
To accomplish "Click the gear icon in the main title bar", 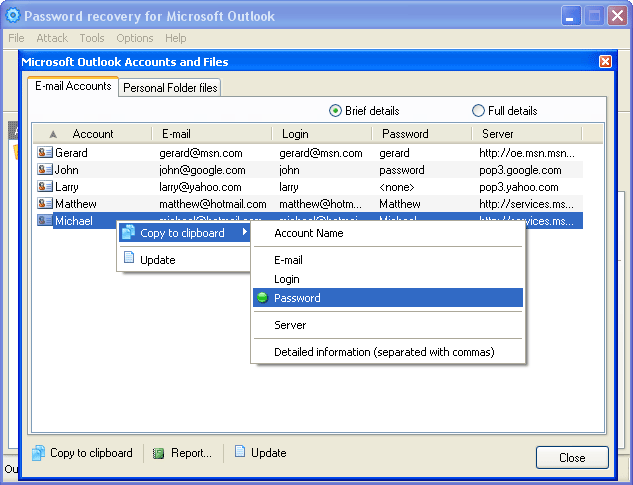I will 13,16.
